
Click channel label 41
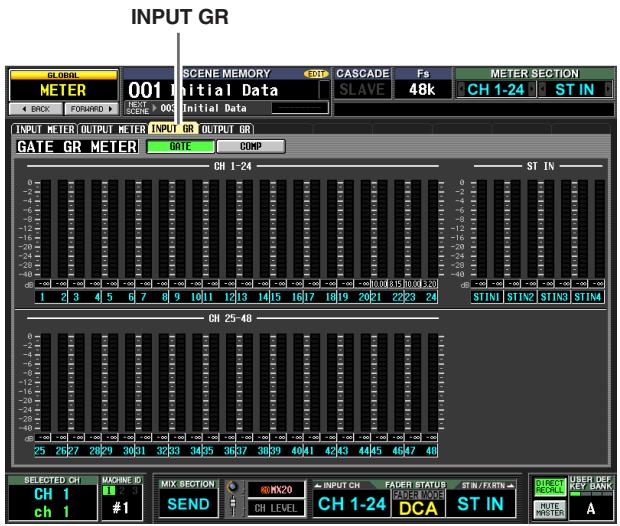[309, 450]
